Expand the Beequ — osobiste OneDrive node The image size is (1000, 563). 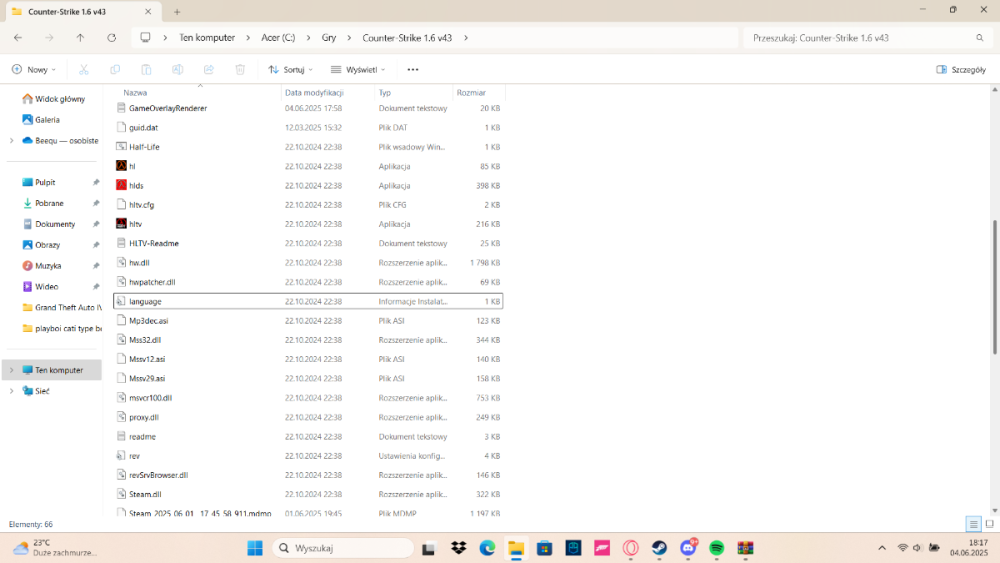tap(11, 140)
